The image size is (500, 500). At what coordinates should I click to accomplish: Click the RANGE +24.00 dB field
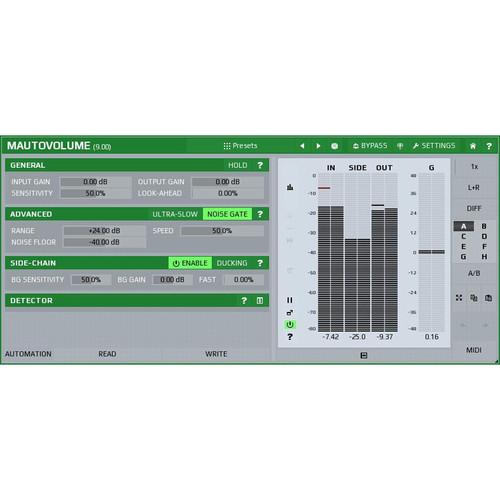pos(104,231)
